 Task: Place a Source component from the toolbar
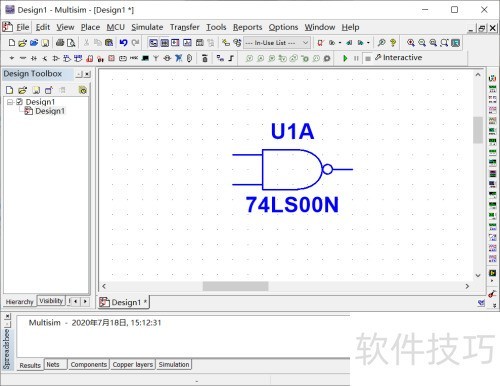(12, 58)
